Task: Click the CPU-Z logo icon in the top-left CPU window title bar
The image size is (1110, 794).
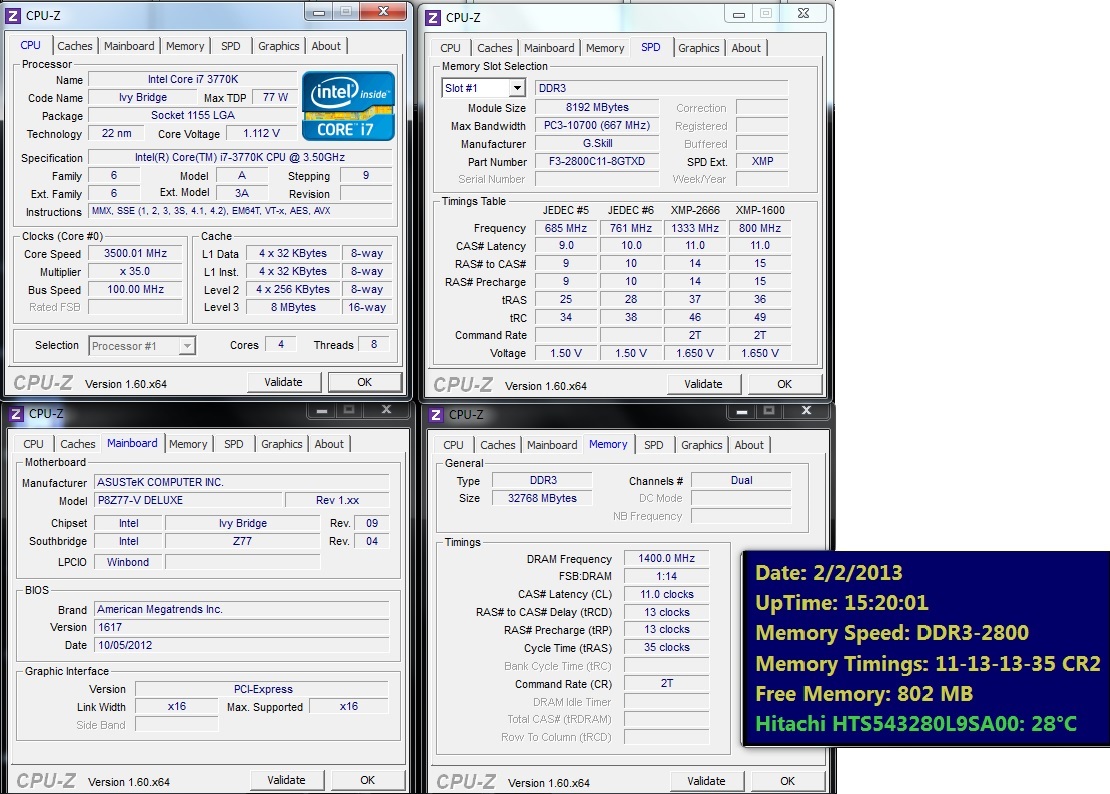Action: coord(13,15)
